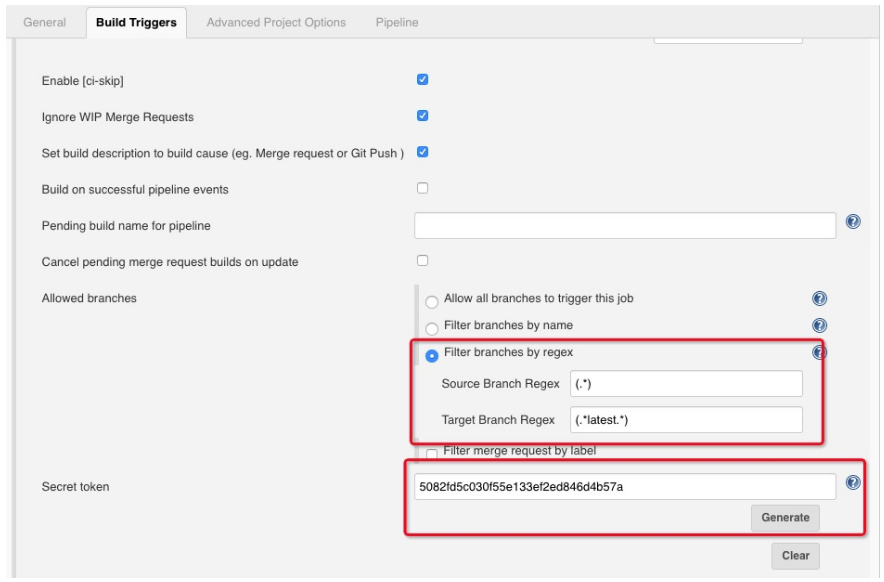Go to the Pipeline tab

tap(397, 23)
